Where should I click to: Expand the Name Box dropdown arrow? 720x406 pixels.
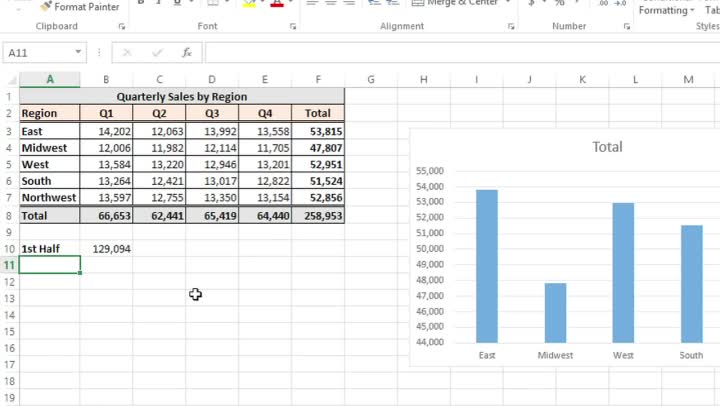(x=79, y=52)
